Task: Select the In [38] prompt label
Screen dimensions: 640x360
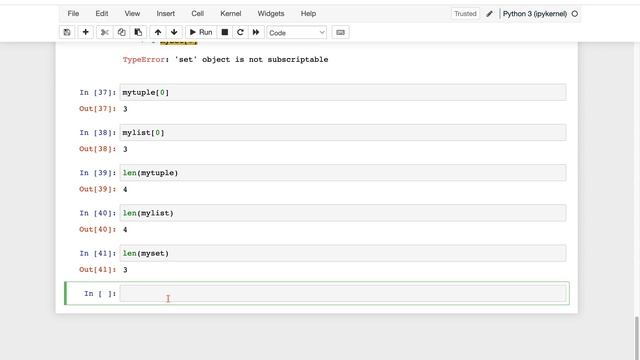Action: tap(98, 132)
